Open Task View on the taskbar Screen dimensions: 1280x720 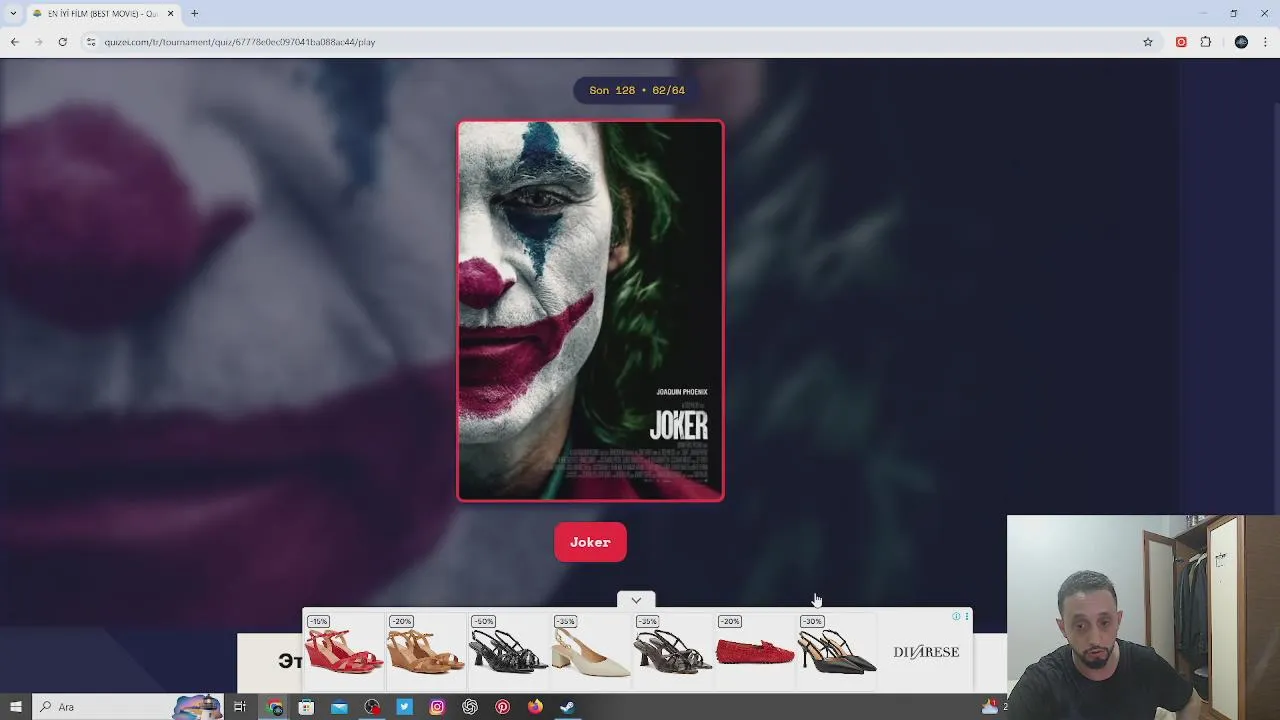pos(240,707)
